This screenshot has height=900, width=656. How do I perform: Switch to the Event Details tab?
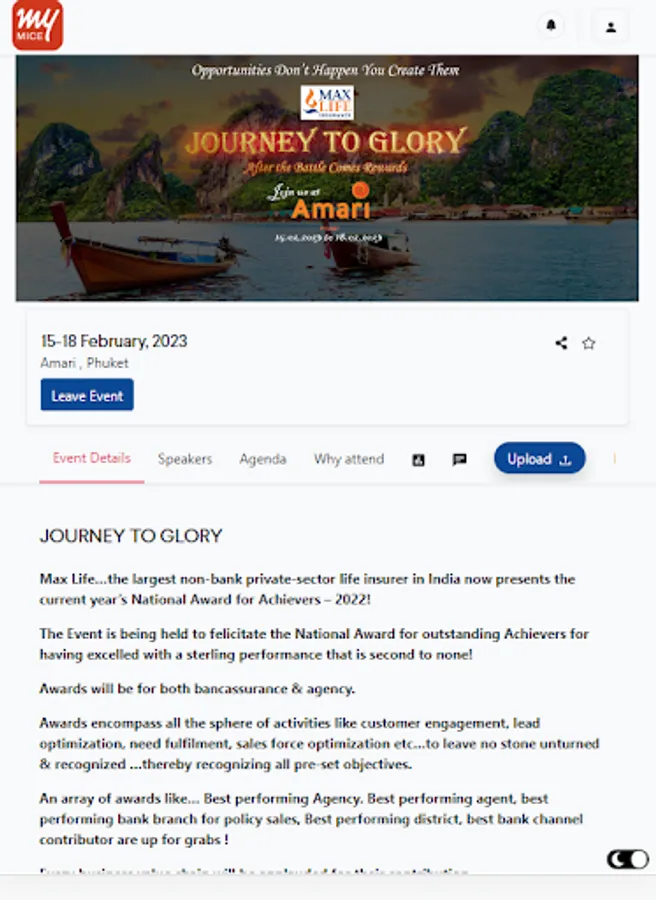coord(92,458)
